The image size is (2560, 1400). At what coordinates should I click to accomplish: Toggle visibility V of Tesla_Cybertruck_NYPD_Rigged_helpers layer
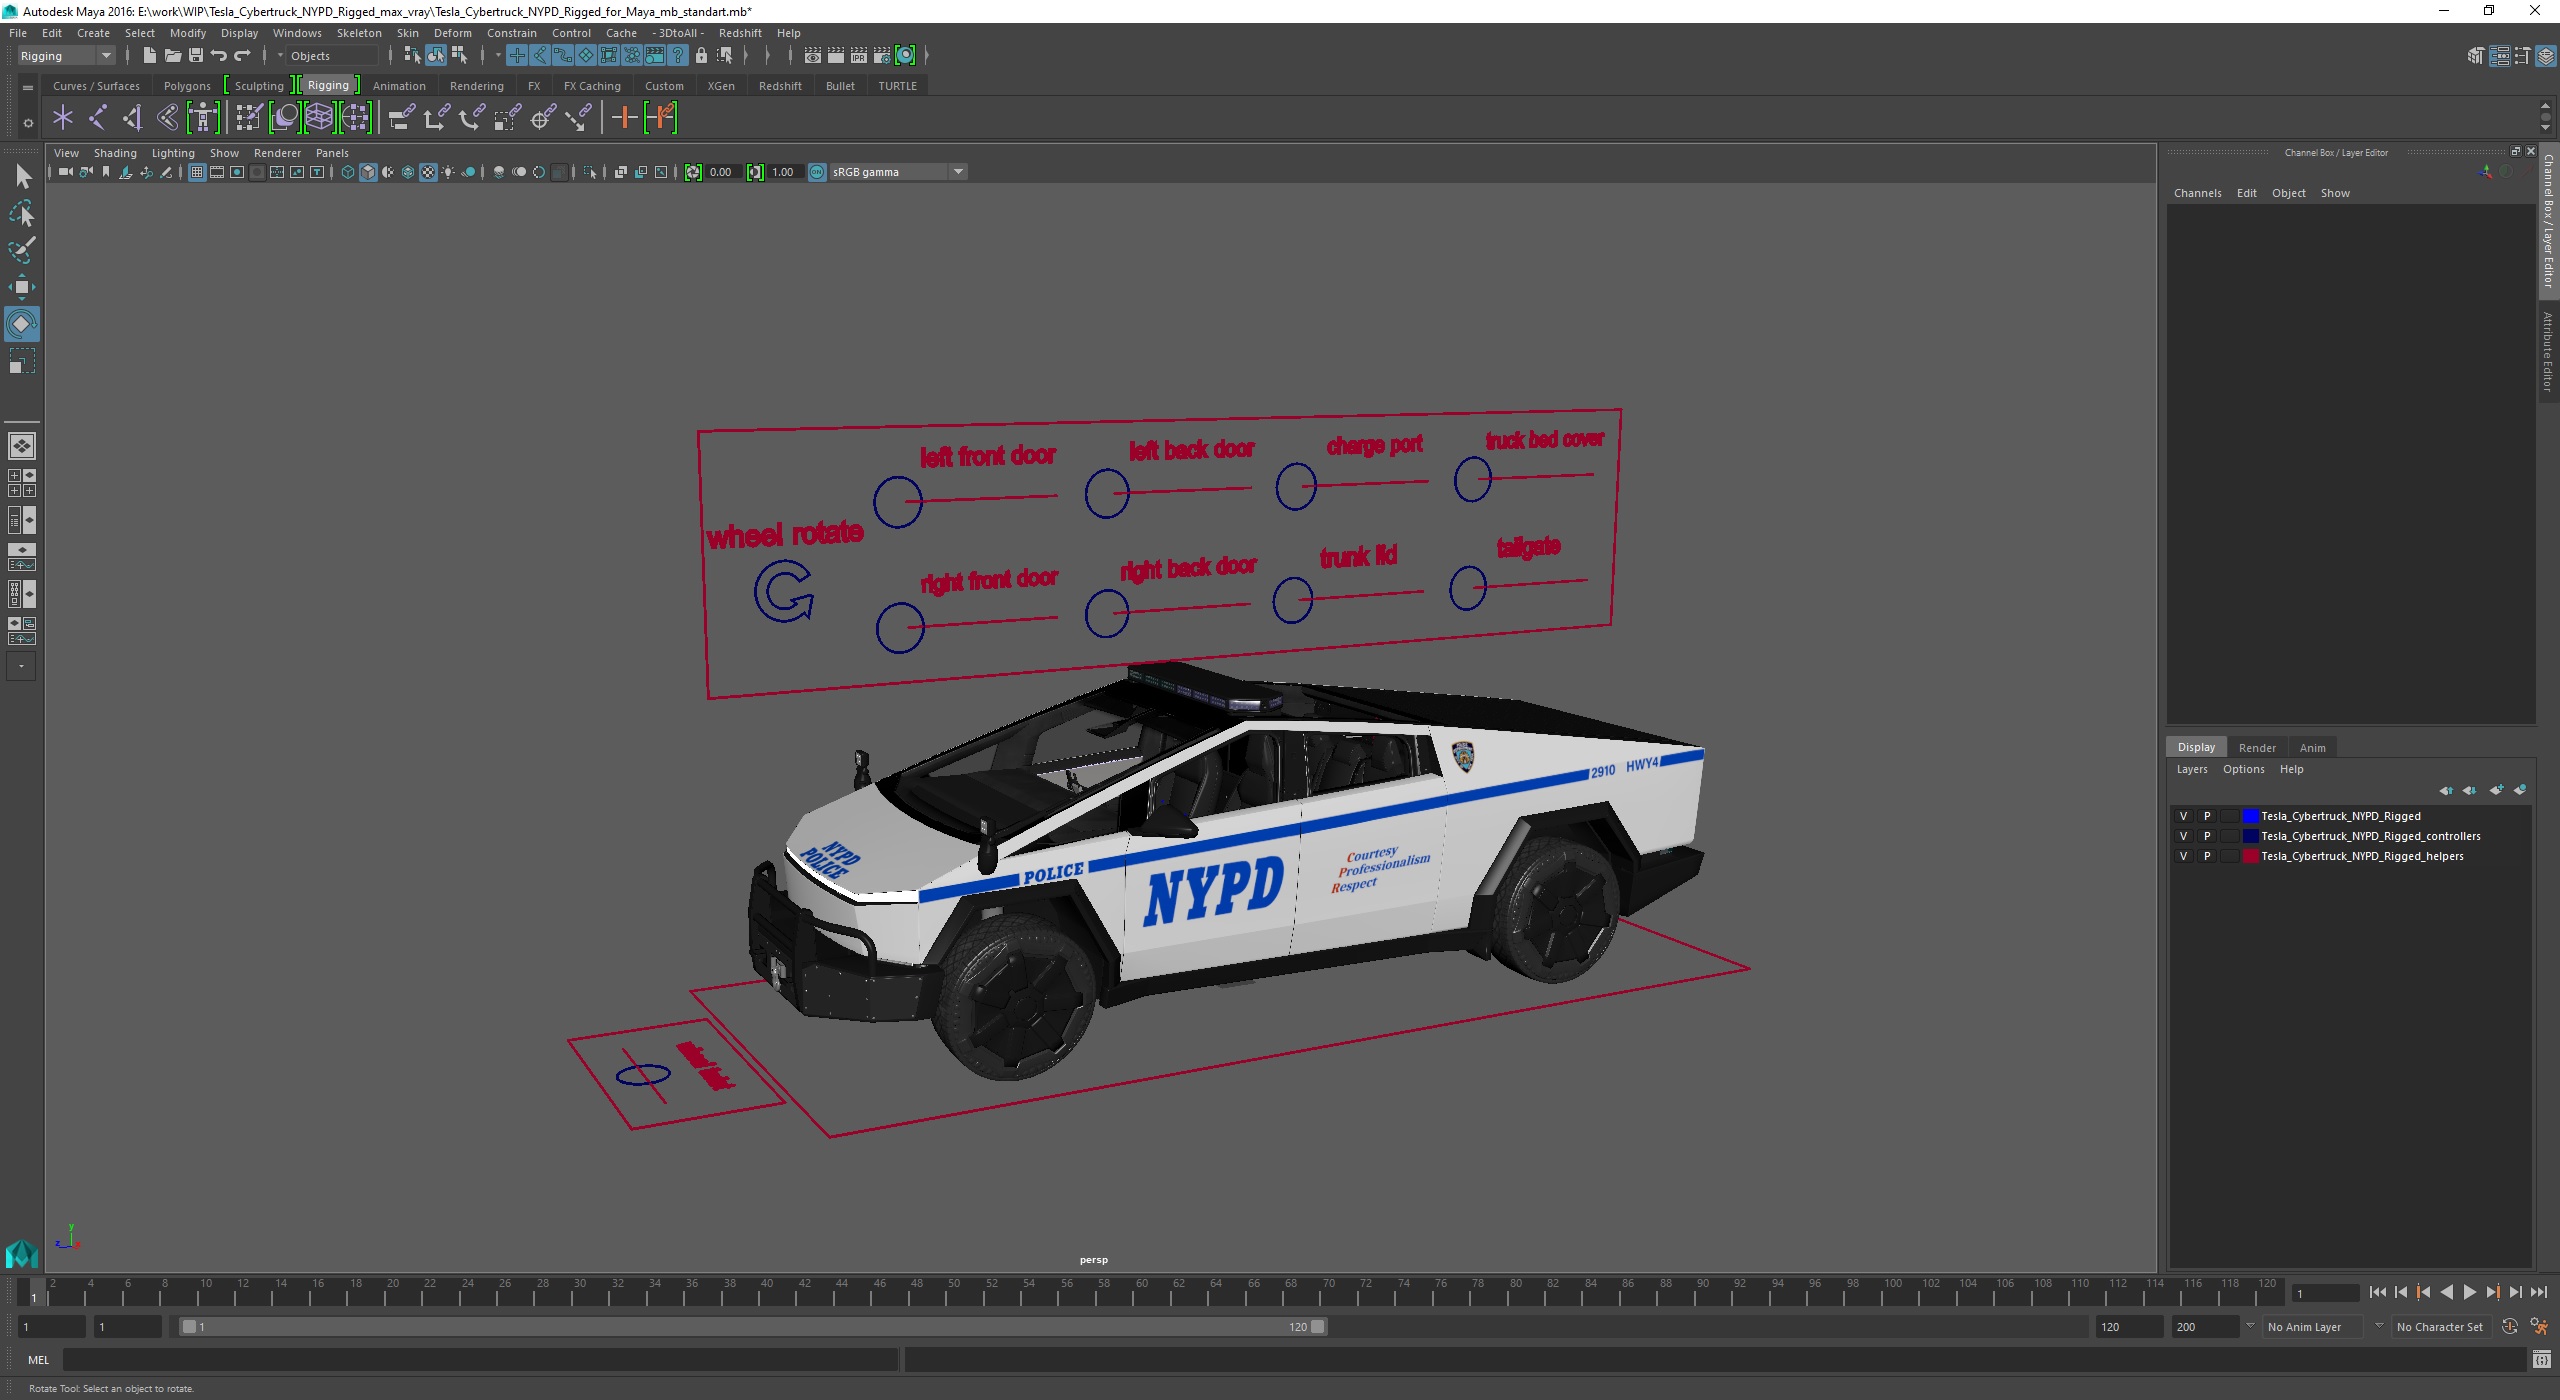coord(2183,856)
